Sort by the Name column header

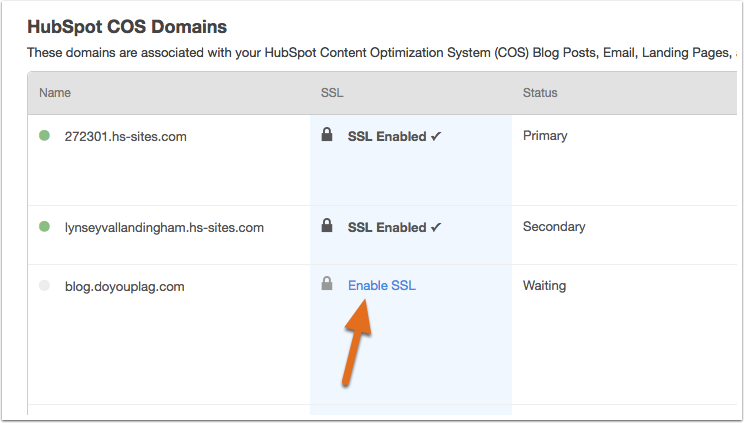[55, 93]
